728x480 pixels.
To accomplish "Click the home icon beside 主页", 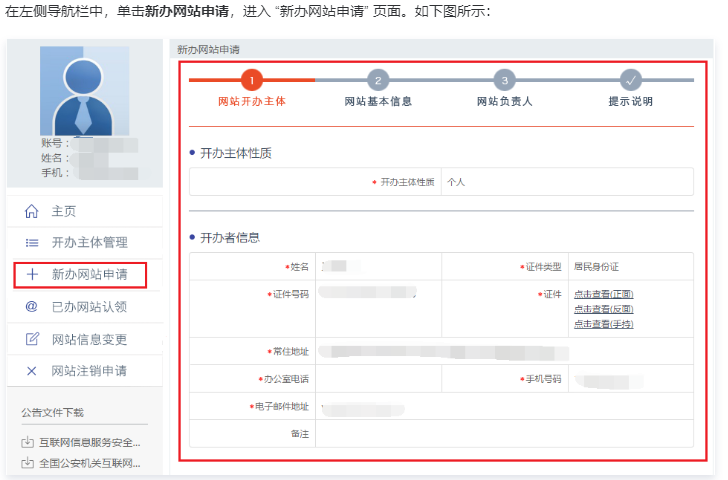I will point(31,211).
